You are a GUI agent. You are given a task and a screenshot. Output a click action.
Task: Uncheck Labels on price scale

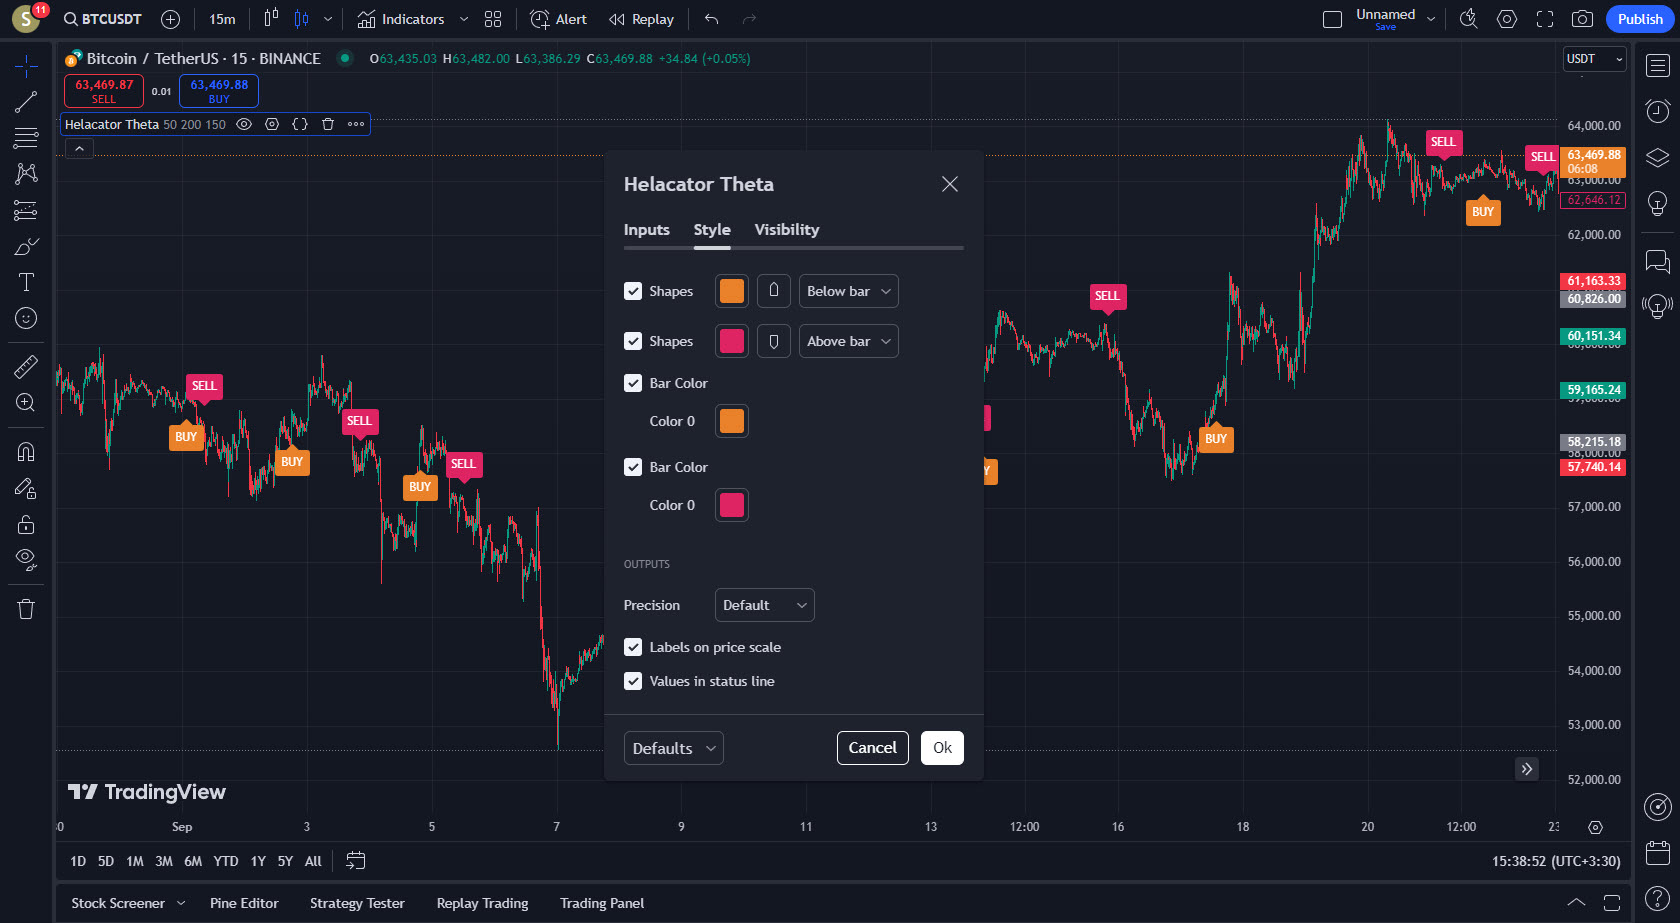[633, 647]
